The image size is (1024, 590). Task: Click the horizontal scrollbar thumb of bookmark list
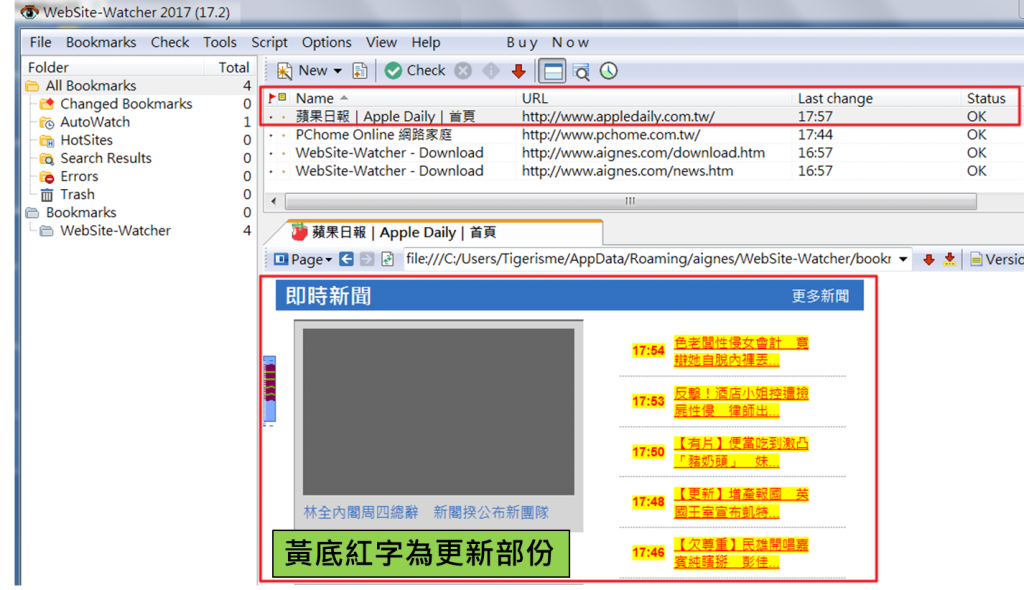[631, 201]
